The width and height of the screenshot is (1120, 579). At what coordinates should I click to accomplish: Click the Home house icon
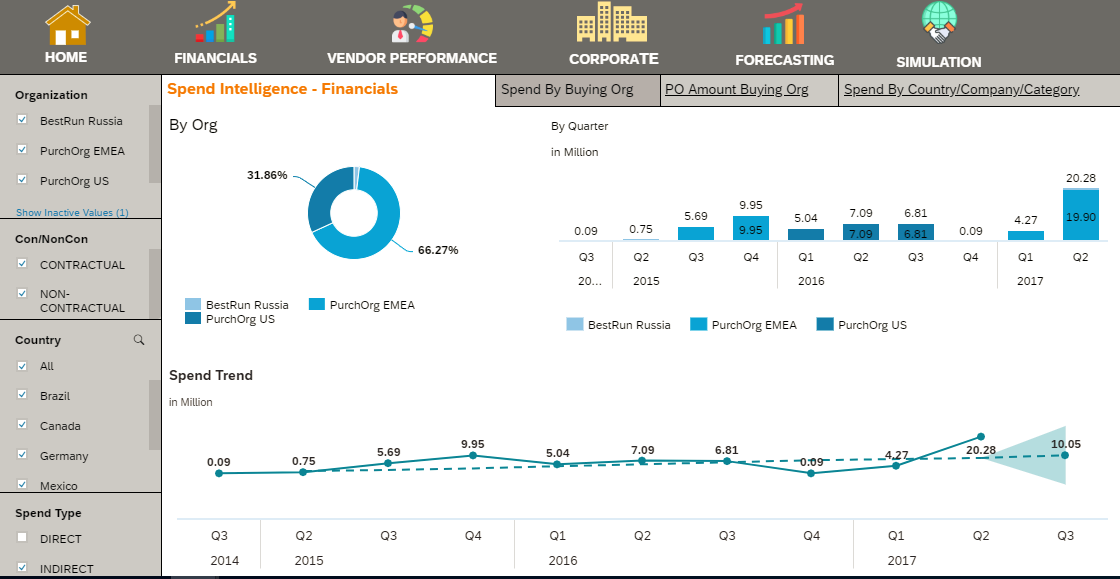66,25
